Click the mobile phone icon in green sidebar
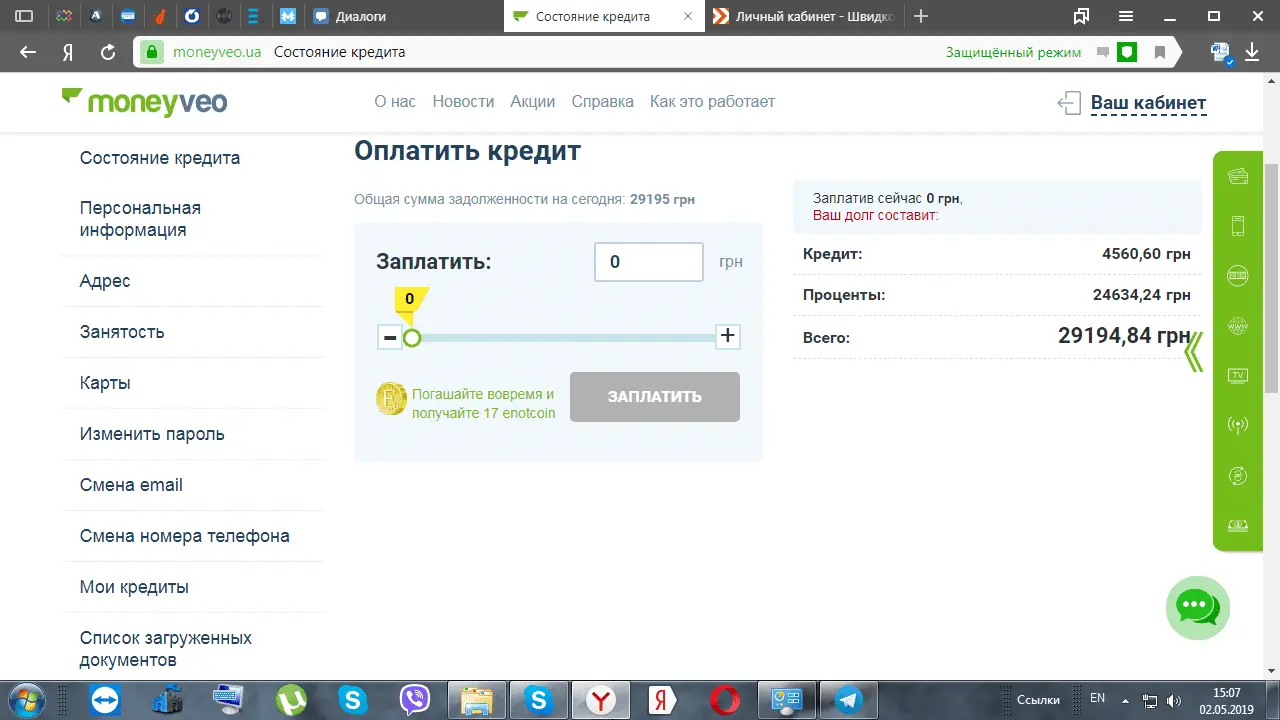The height and width of the screenshot is (720, 1280). click(1237, 226)
